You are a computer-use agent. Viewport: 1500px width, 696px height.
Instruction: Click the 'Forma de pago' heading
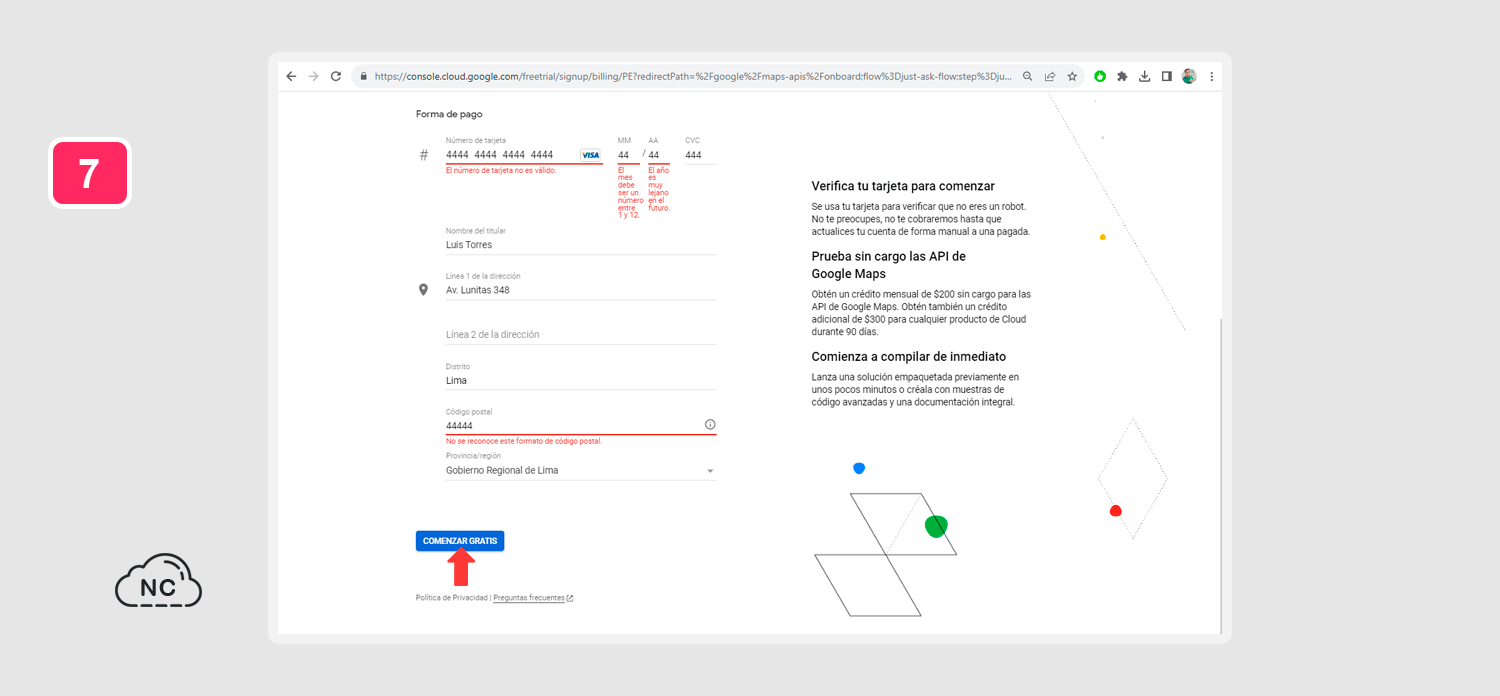449,114
